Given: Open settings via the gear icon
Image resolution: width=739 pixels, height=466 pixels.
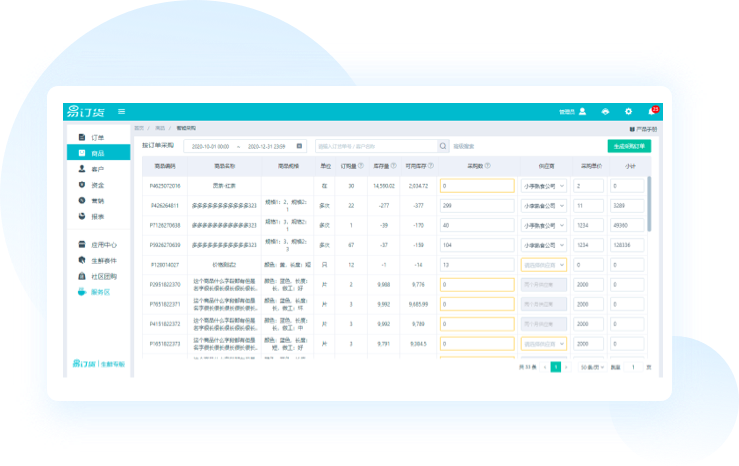Looking at the screenshot, I should (x=628, y=111).
